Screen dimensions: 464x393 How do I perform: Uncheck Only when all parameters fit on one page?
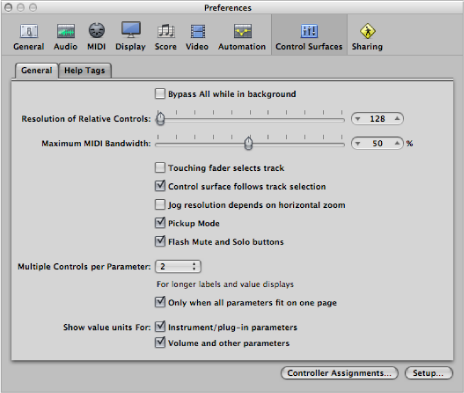point(160,302)
